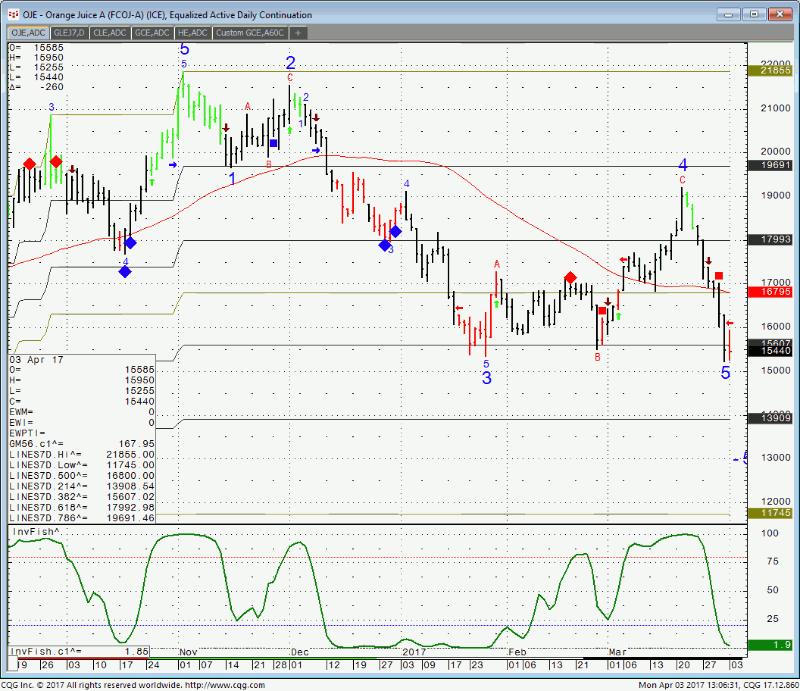Click the large blue wave 4 label near March high
The image size is (800, 691).
683,165
